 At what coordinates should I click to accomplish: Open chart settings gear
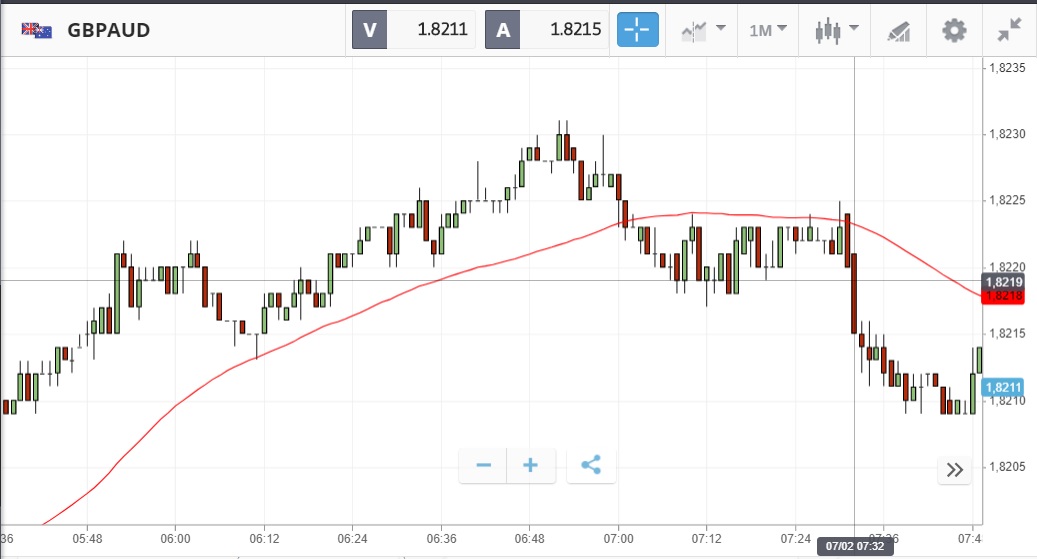pos(955,30)
